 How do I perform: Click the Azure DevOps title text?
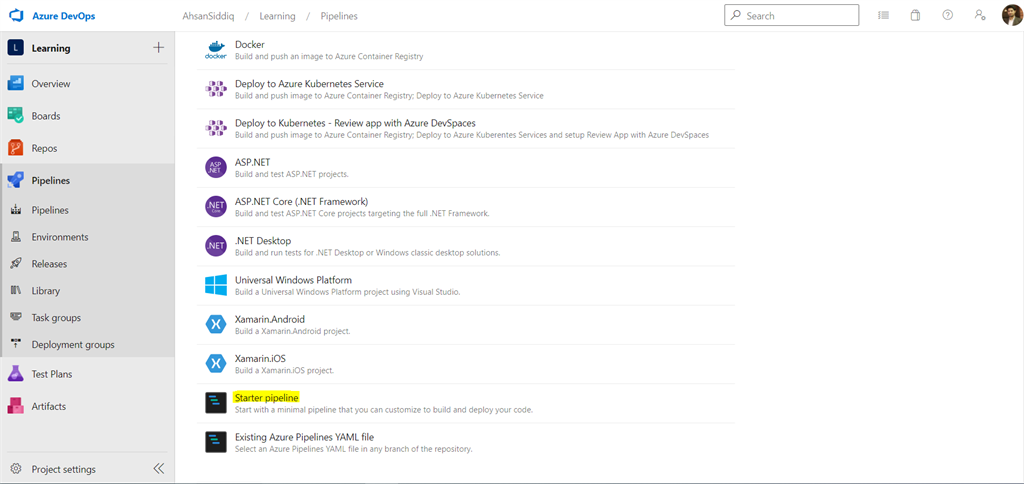click(63, 16)
